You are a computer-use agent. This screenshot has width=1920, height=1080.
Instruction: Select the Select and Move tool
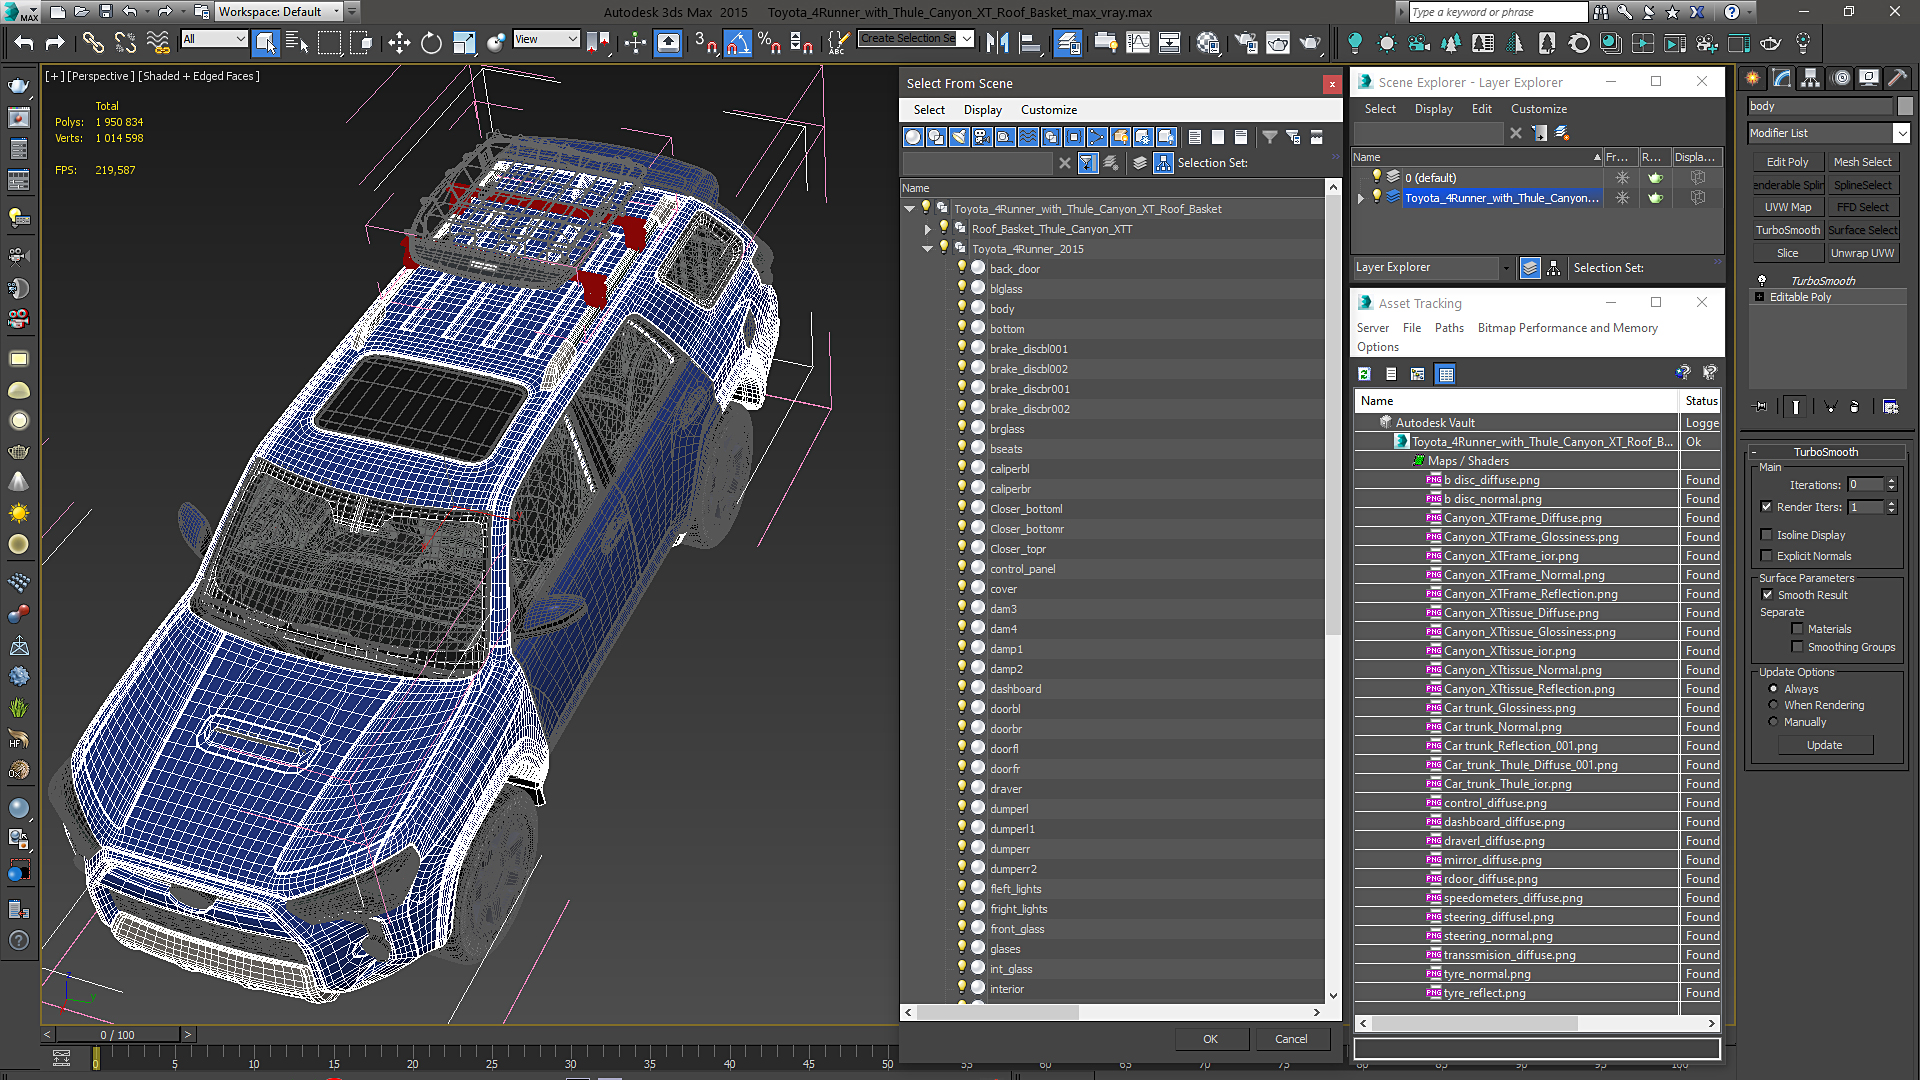pos(399,42)
